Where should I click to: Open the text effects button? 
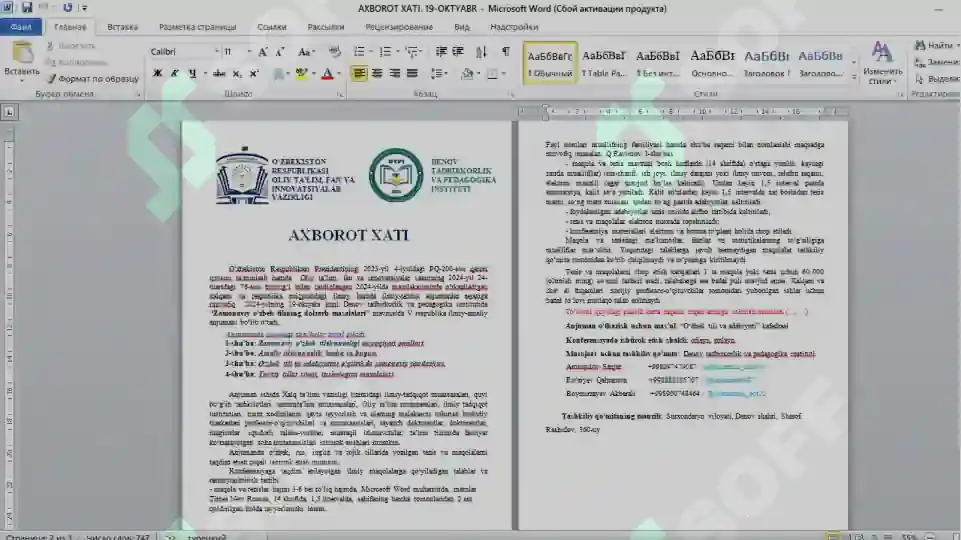(x=279, y=74)
